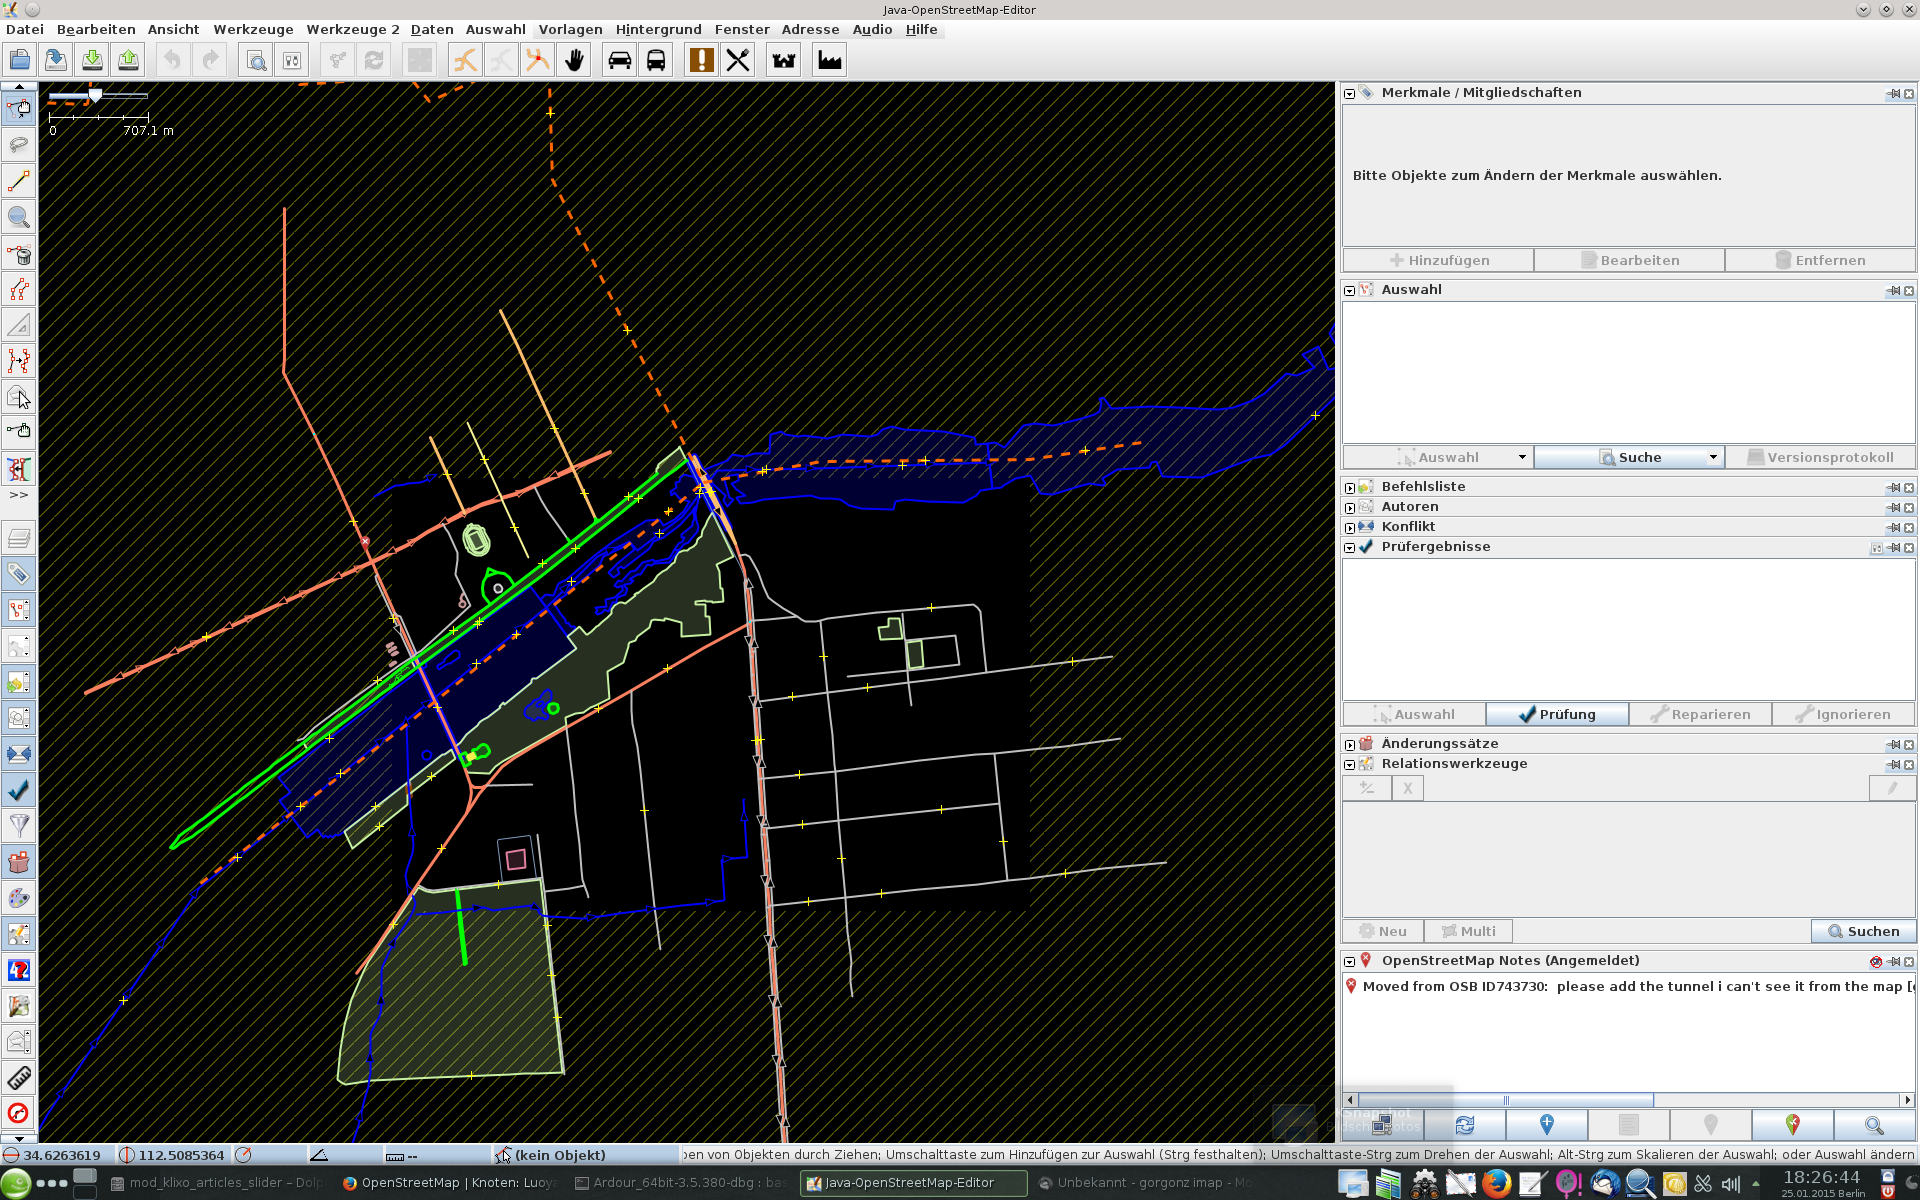Click the Prüfung button
1920x1200 pixels.
point(1557,714)
